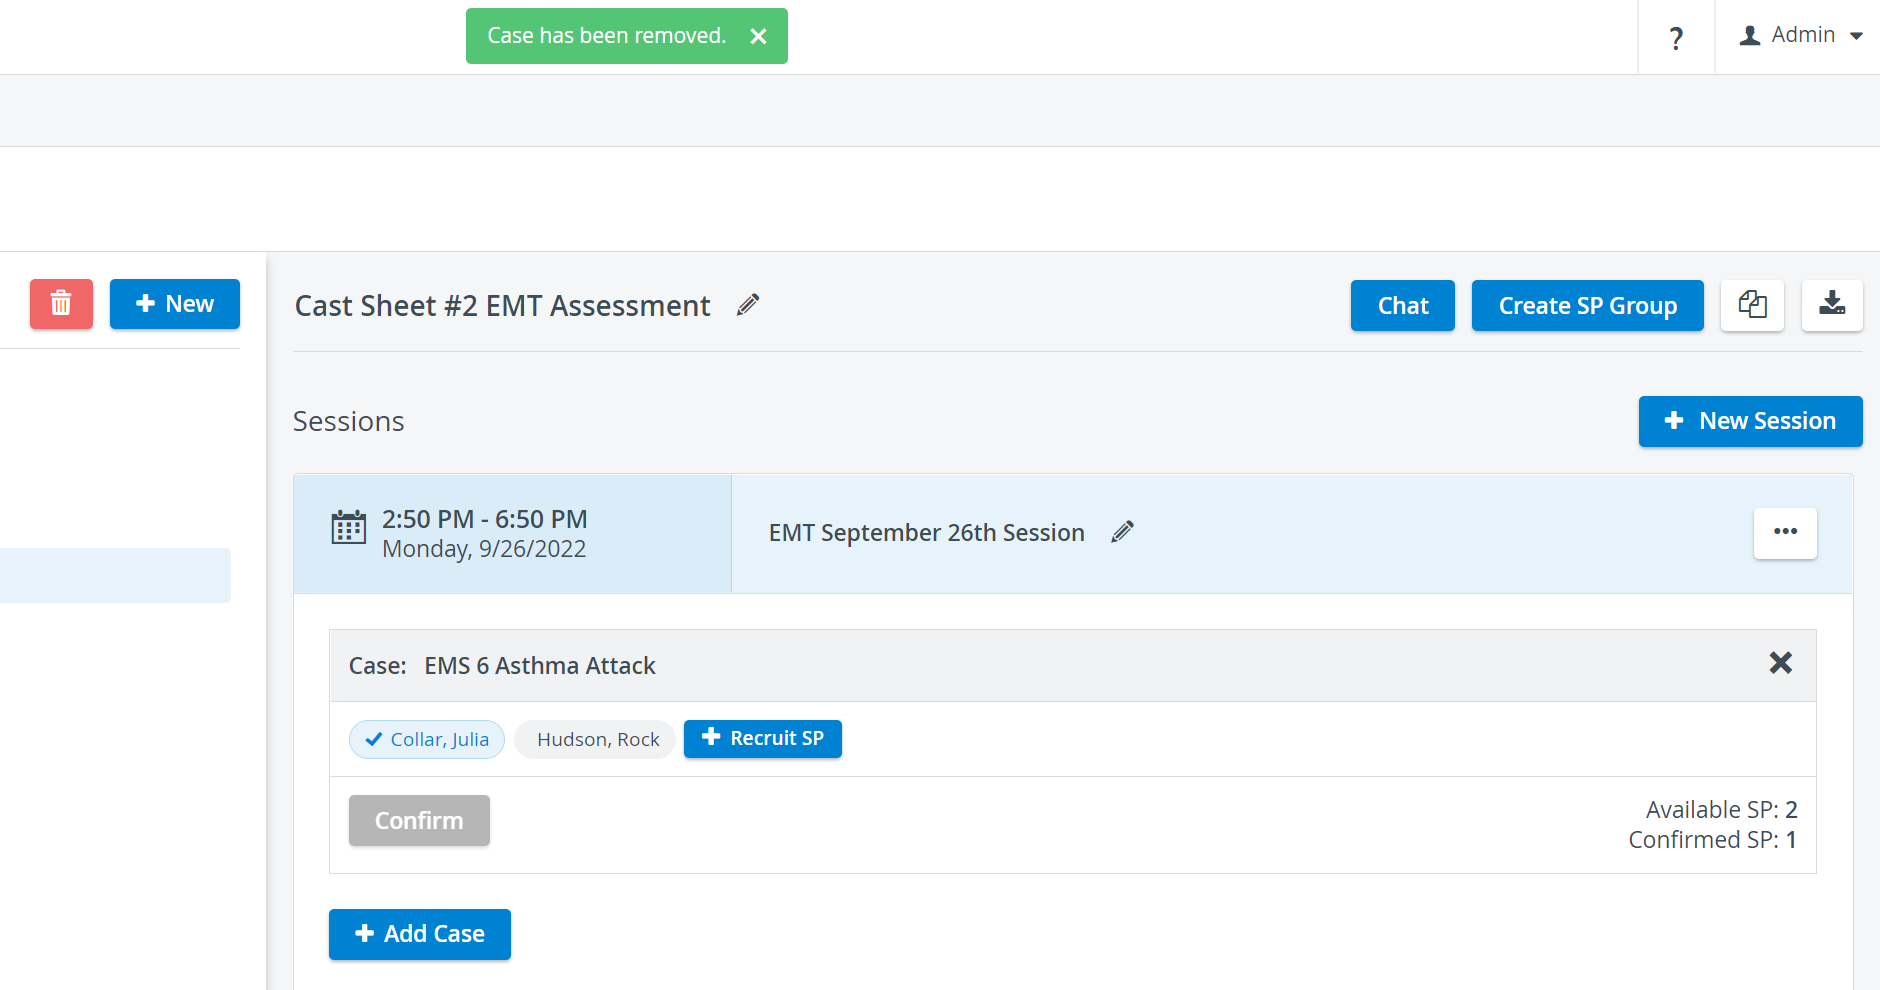Remove the EMS 6 Asthma Attack case

[x=1780, y=663]
